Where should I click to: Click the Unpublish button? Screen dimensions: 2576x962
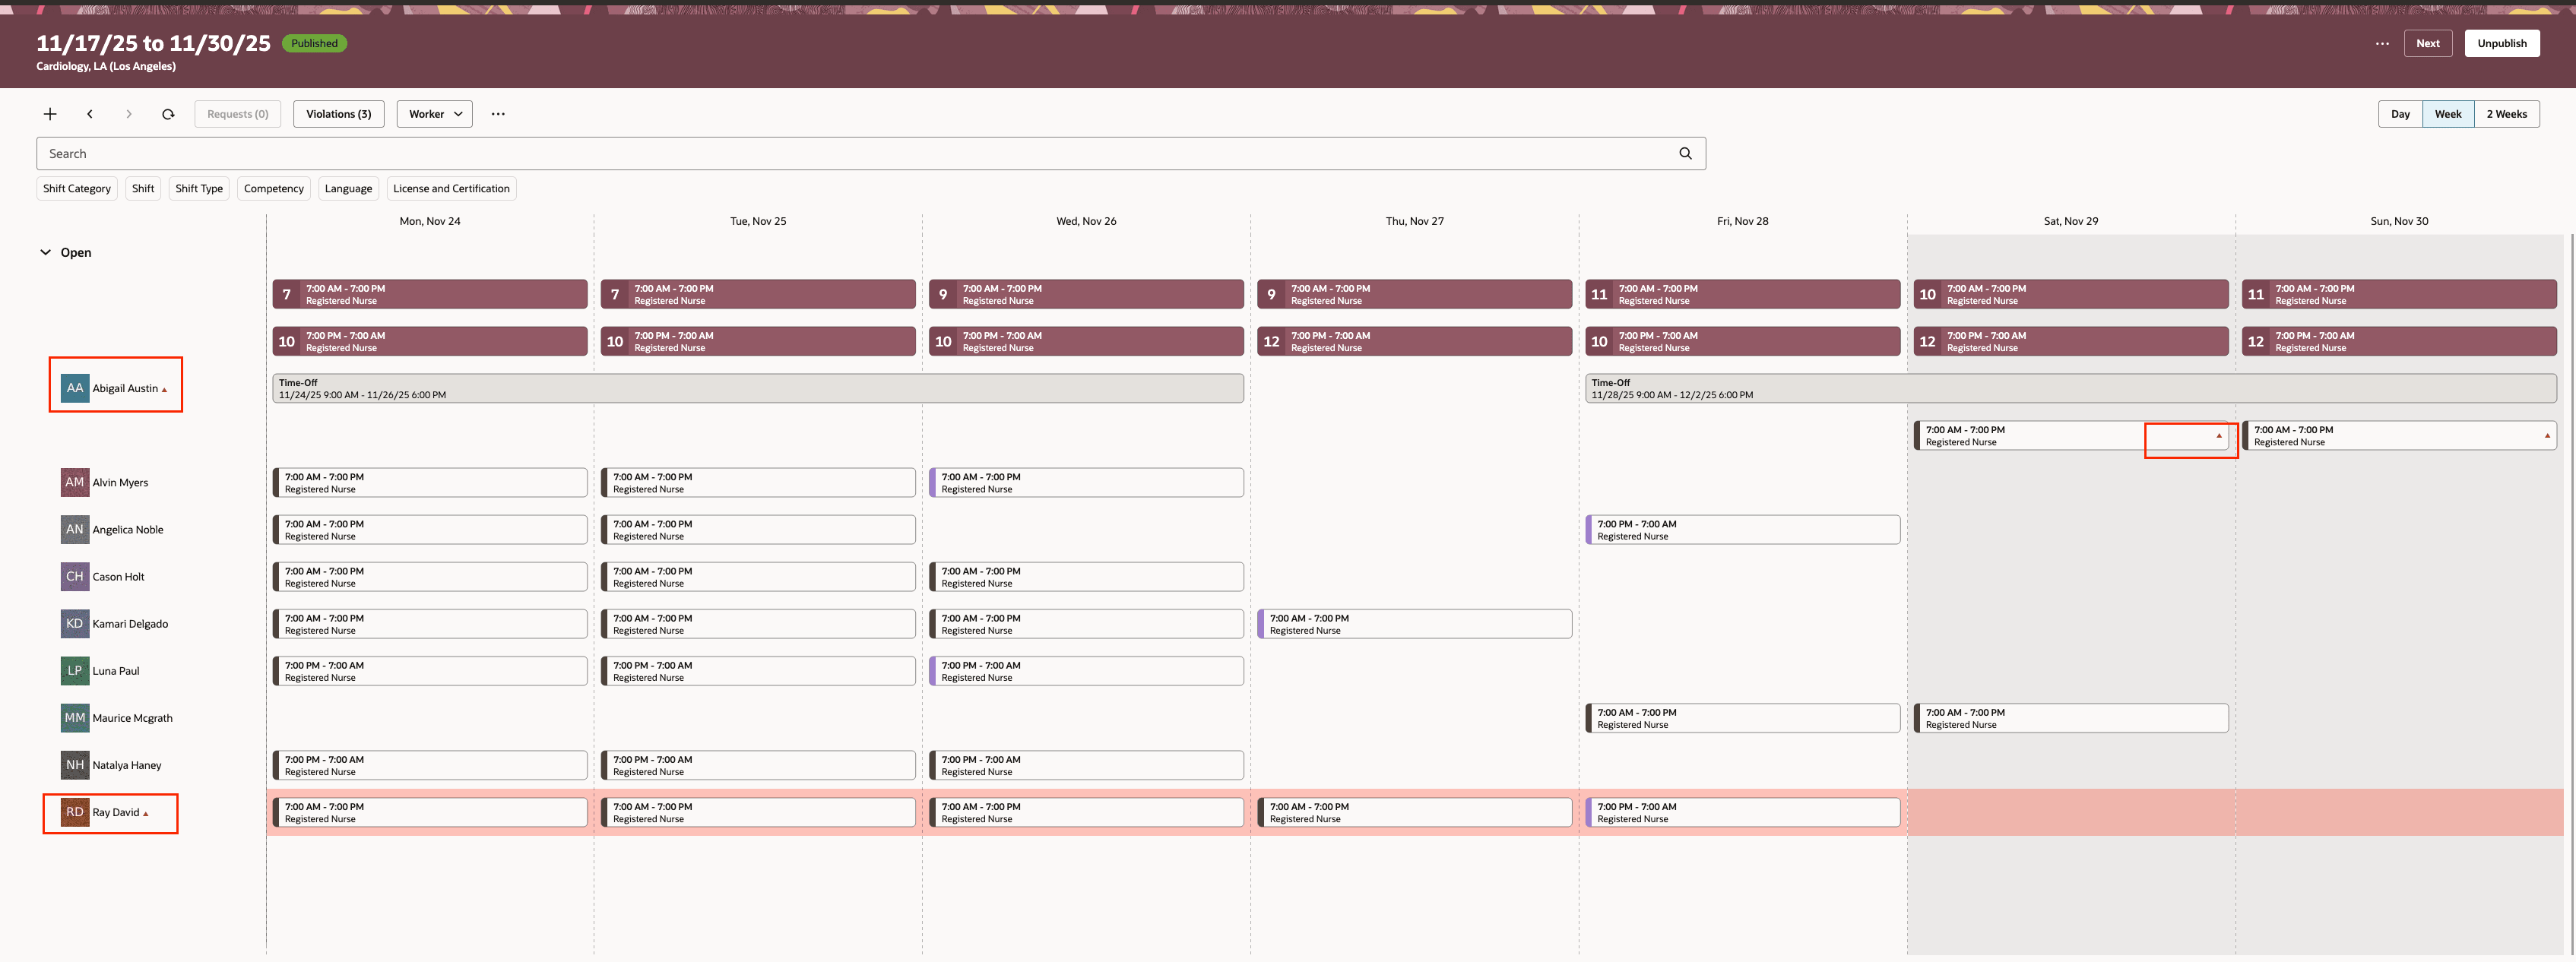coord(2502,42)
